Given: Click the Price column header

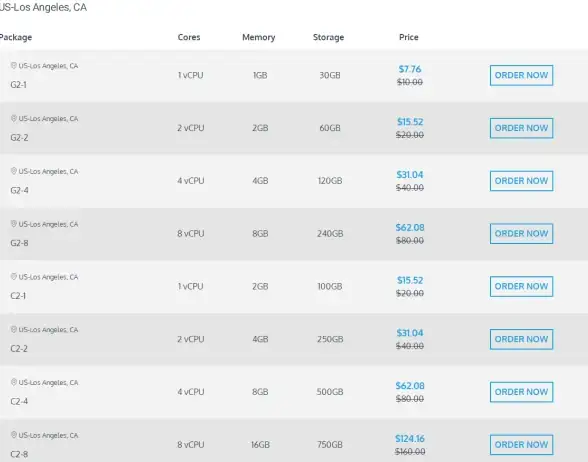Looking at the screenshot, I should click(409, 37).
